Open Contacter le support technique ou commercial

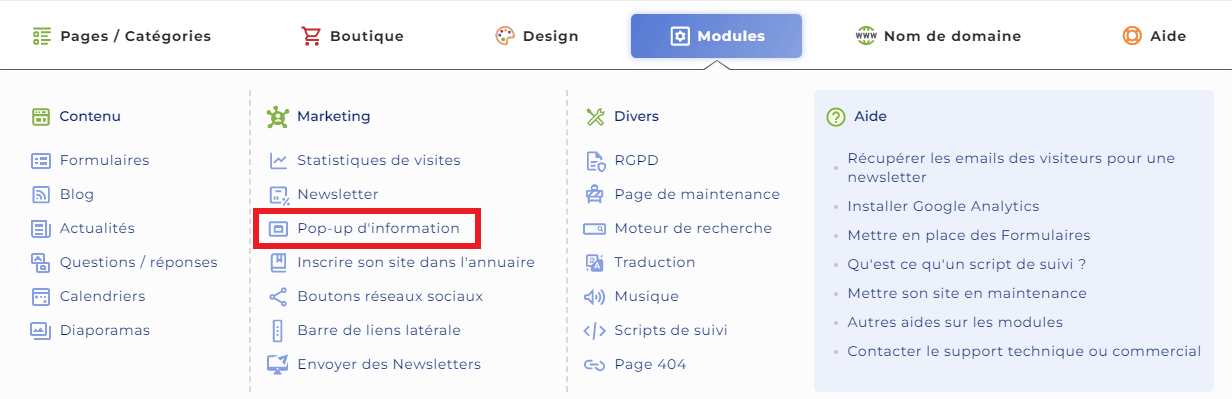pos(1024,351)
